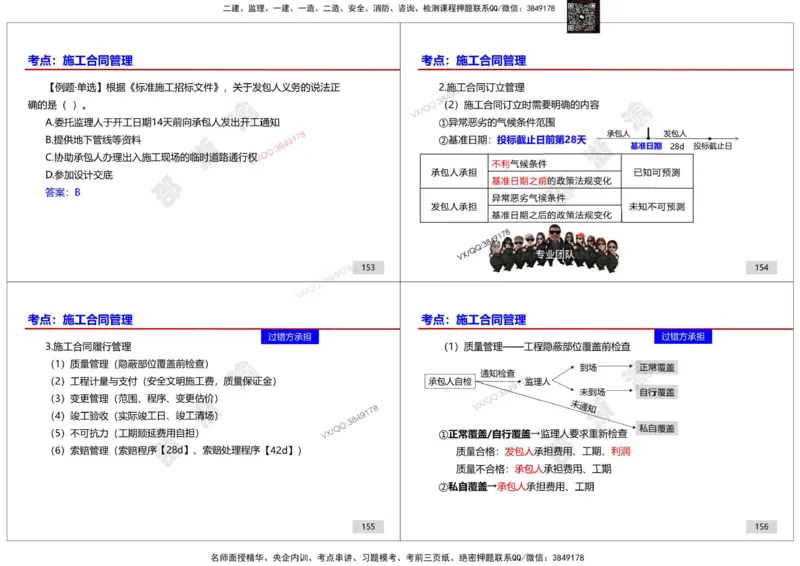Click the 未知不可预测 table cell
The width and height of the screenshot is (800, 566).
tap(657, 206)
